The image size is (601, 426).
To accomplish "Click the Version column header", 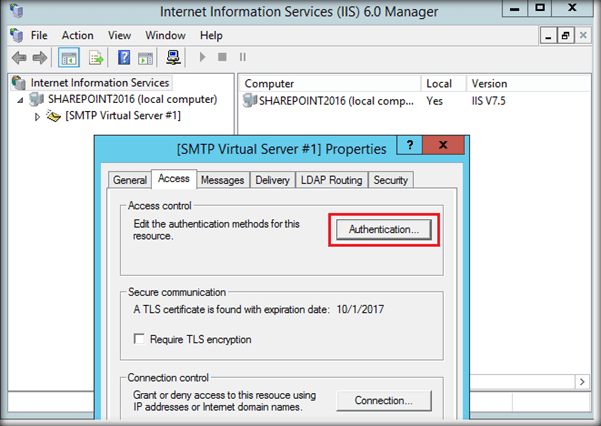I will click(x=489, y=84).
